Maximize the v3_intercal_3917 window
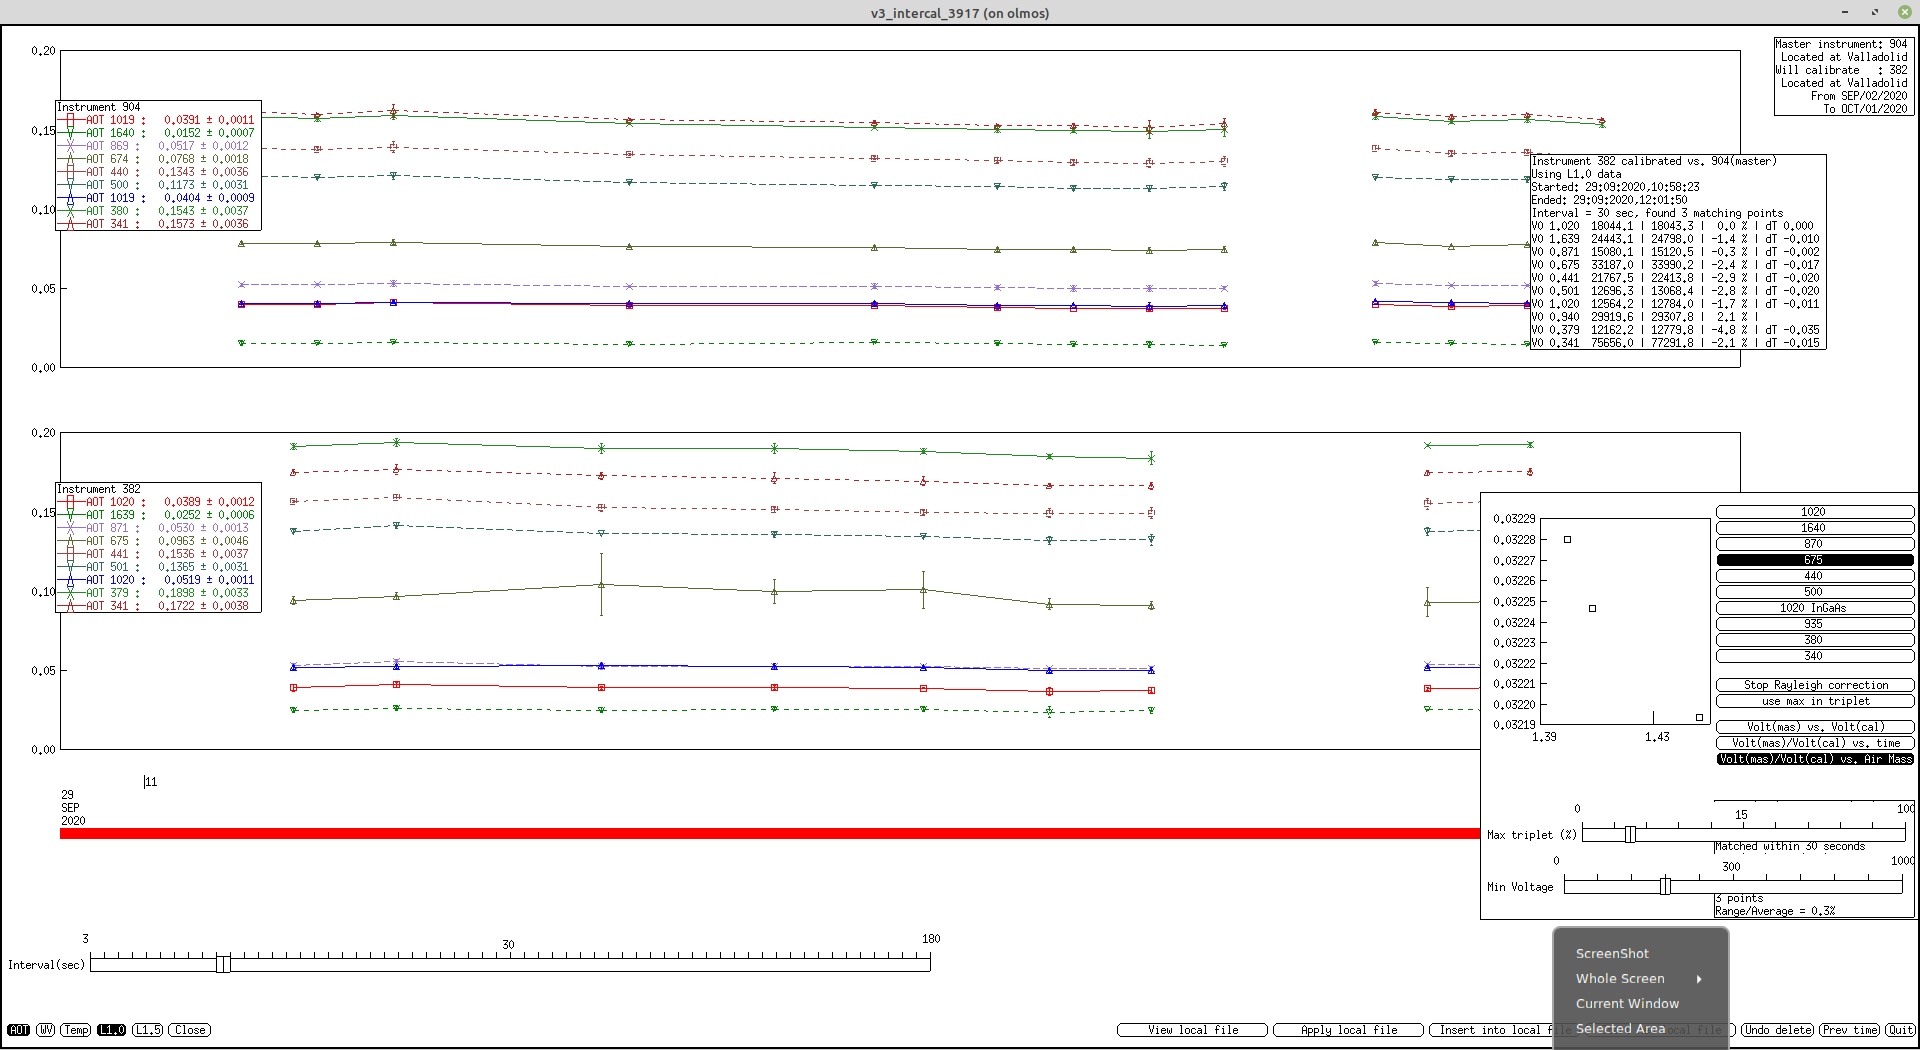 pos(1874,12)
